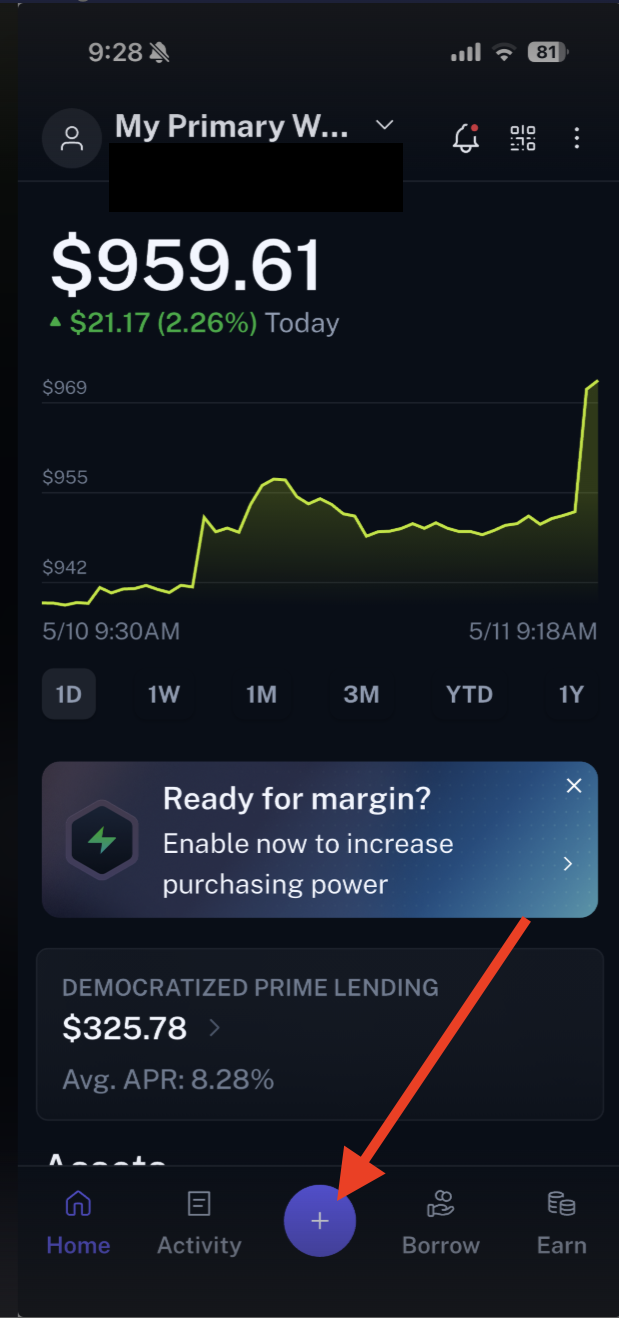This screenshot has height=1318, width=619.
Task: Tap the QR code scanner icon
Action: pyautogui.click(x=523, y=138)
